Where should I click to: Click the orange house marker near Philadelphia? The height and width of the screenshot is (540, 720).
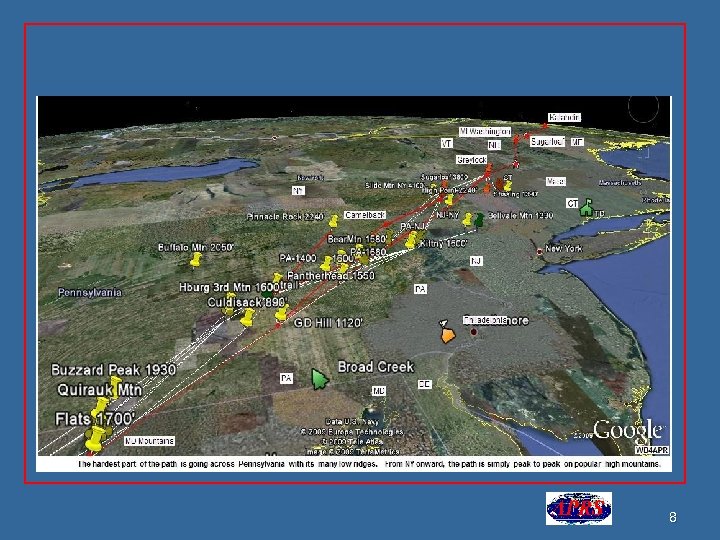pos(447,335)
